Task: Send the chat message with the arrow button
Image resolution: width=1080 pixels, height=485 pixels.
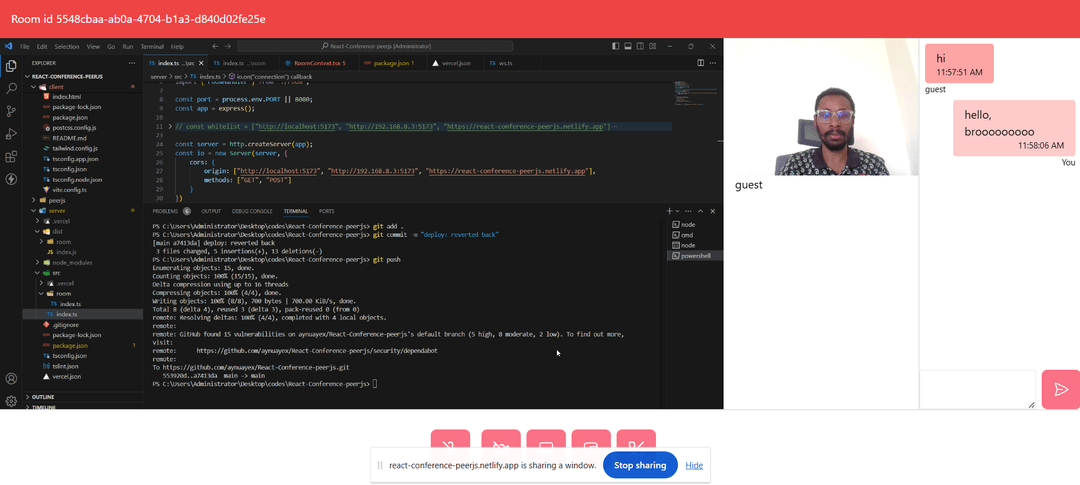Action: (x=1061, y=390)
